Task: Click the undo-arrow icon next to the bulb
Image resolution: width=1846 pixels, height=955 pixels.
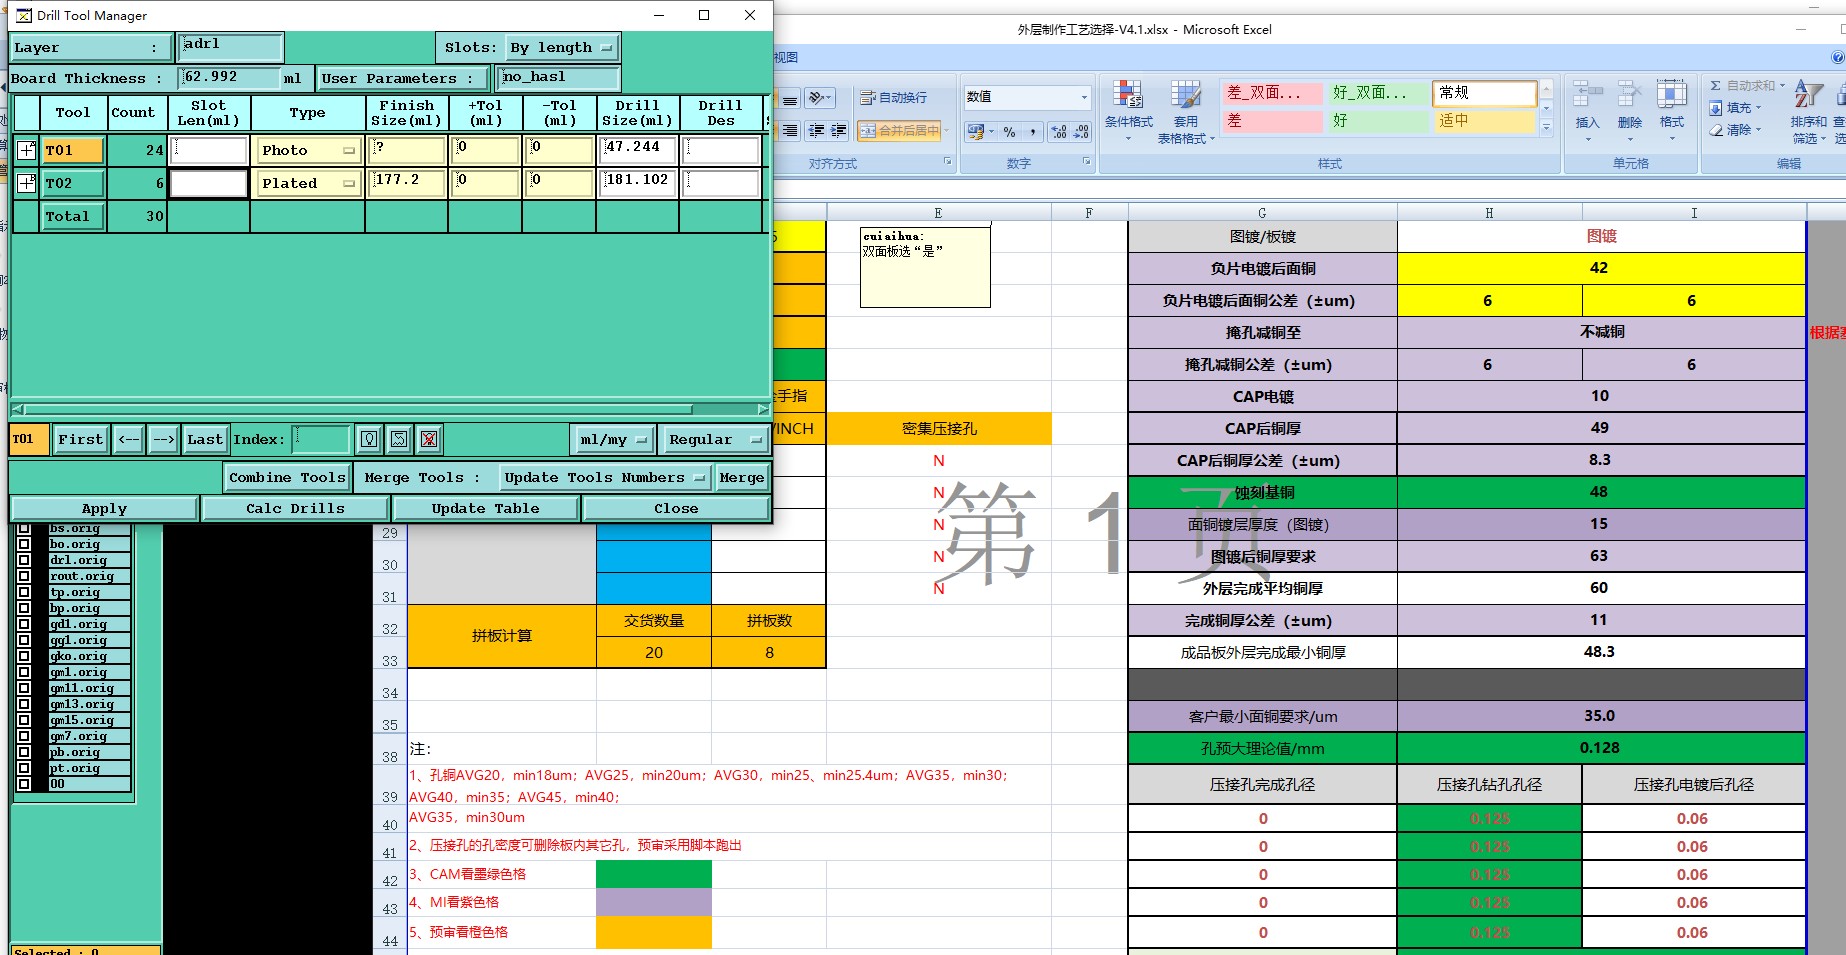Action: tap(399, 439)
